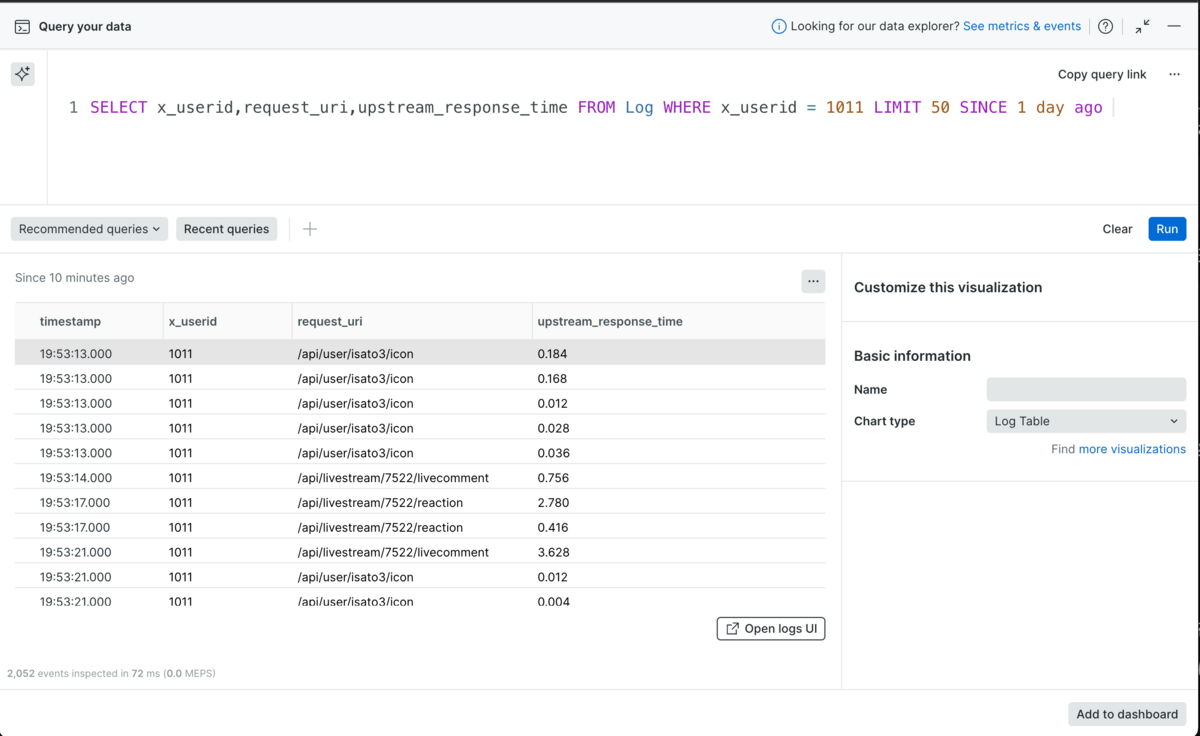Click the AI sparkle query assistant icon
The image size is (1200, 736).
[x=22, y=74]
